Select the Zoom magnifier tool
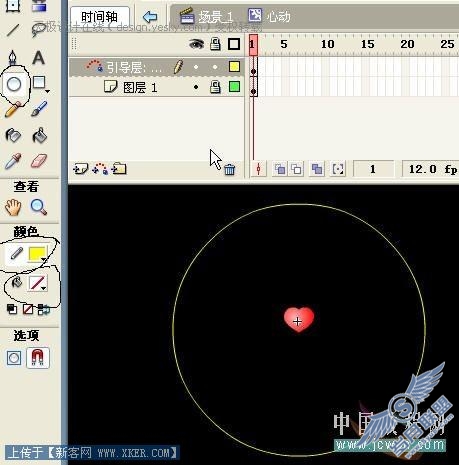The width and height of the screenshot is (459, 465). click(x=39, y=207)
